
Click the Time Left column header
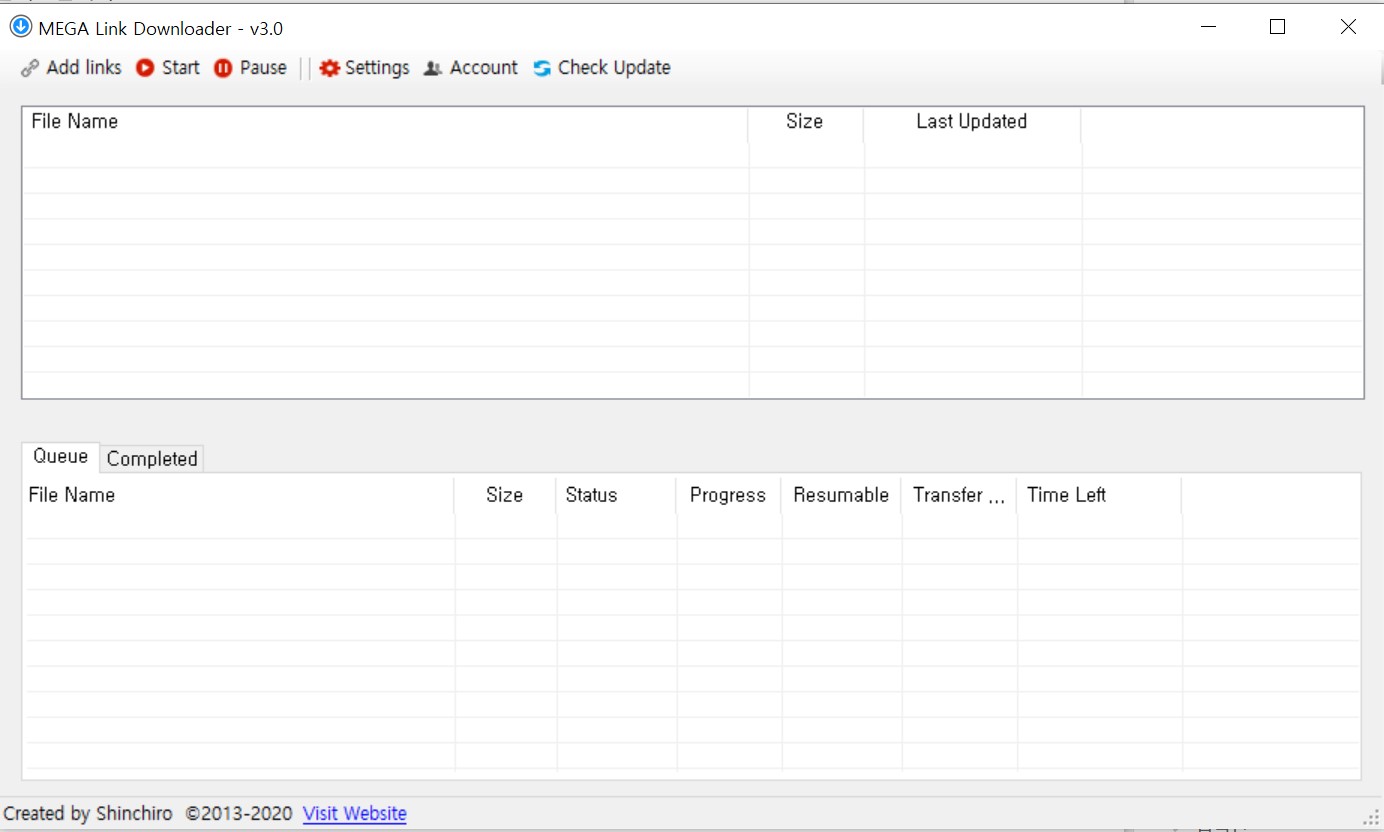1099,495
